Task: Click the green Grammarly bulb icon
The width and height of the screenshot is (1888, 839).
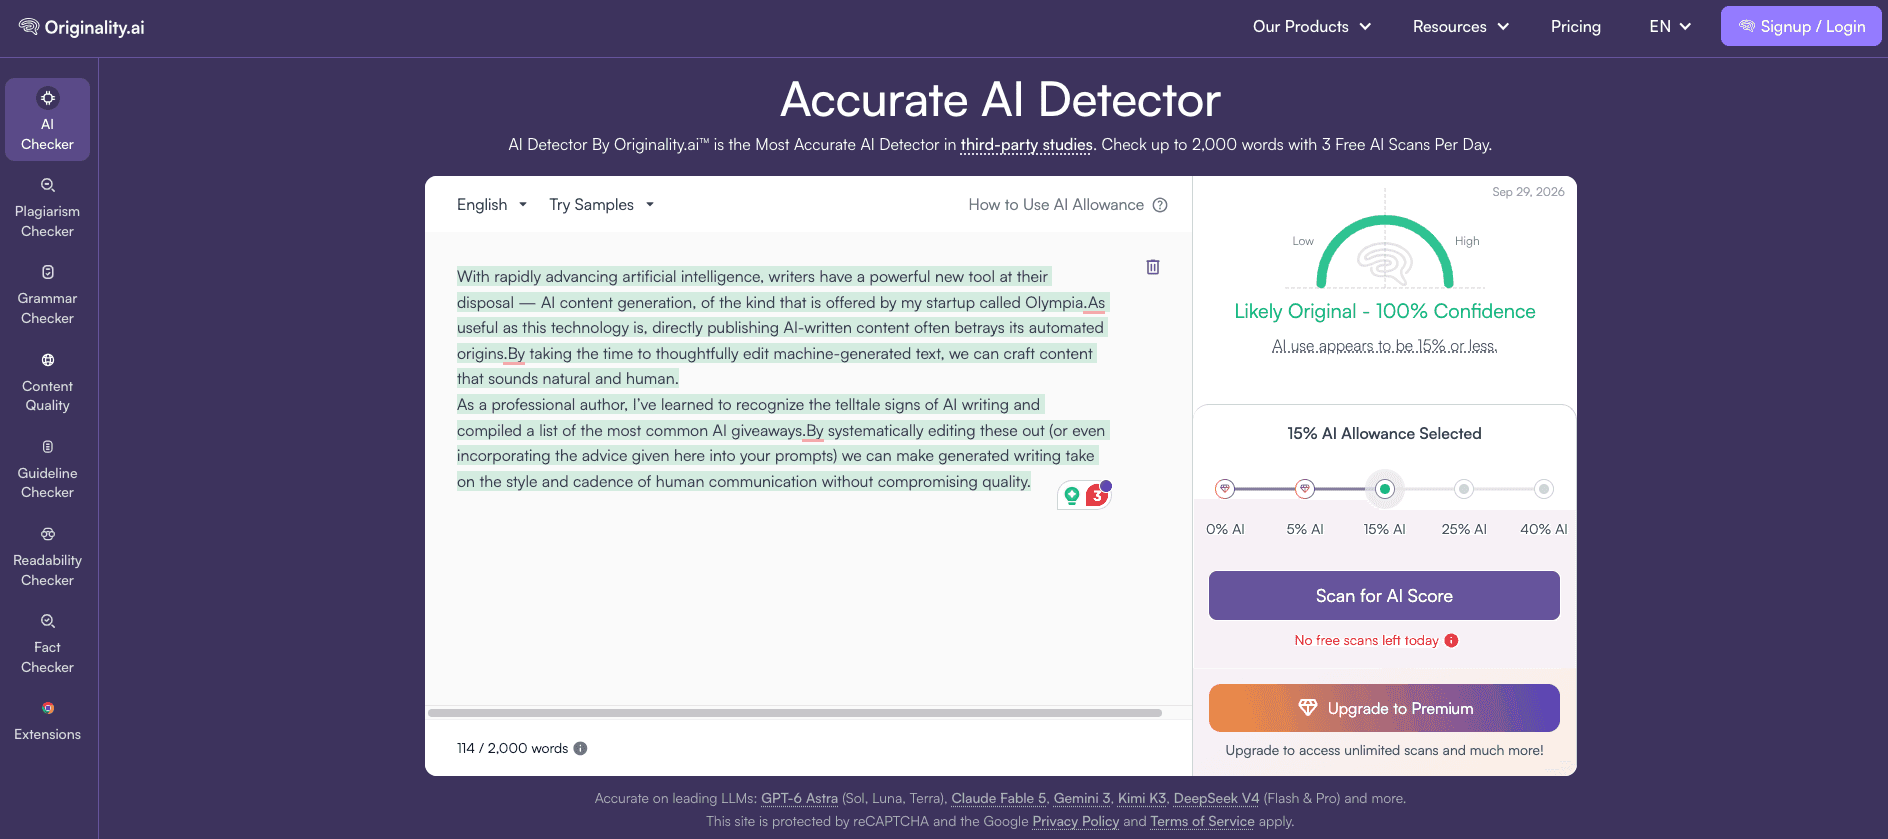Action: (x=1072, y=495)
